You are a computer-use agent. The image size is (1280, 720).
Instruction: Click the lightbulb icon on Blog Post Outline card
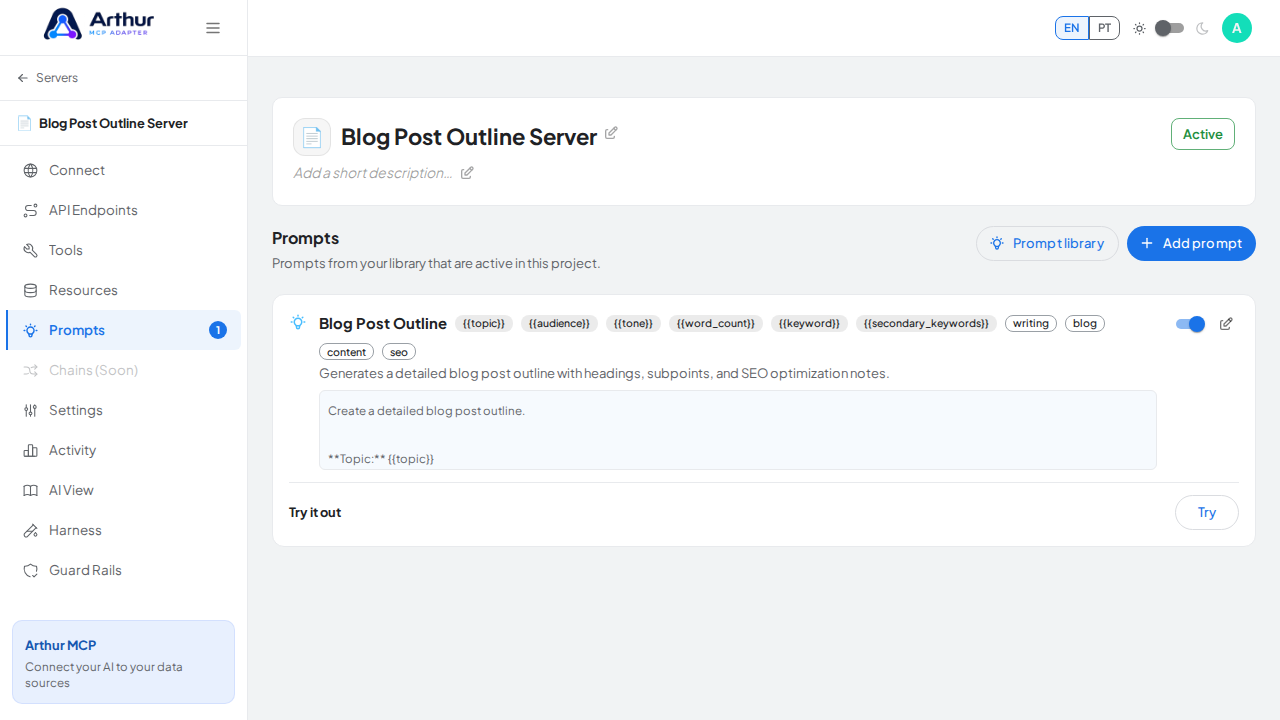[298, 322]
